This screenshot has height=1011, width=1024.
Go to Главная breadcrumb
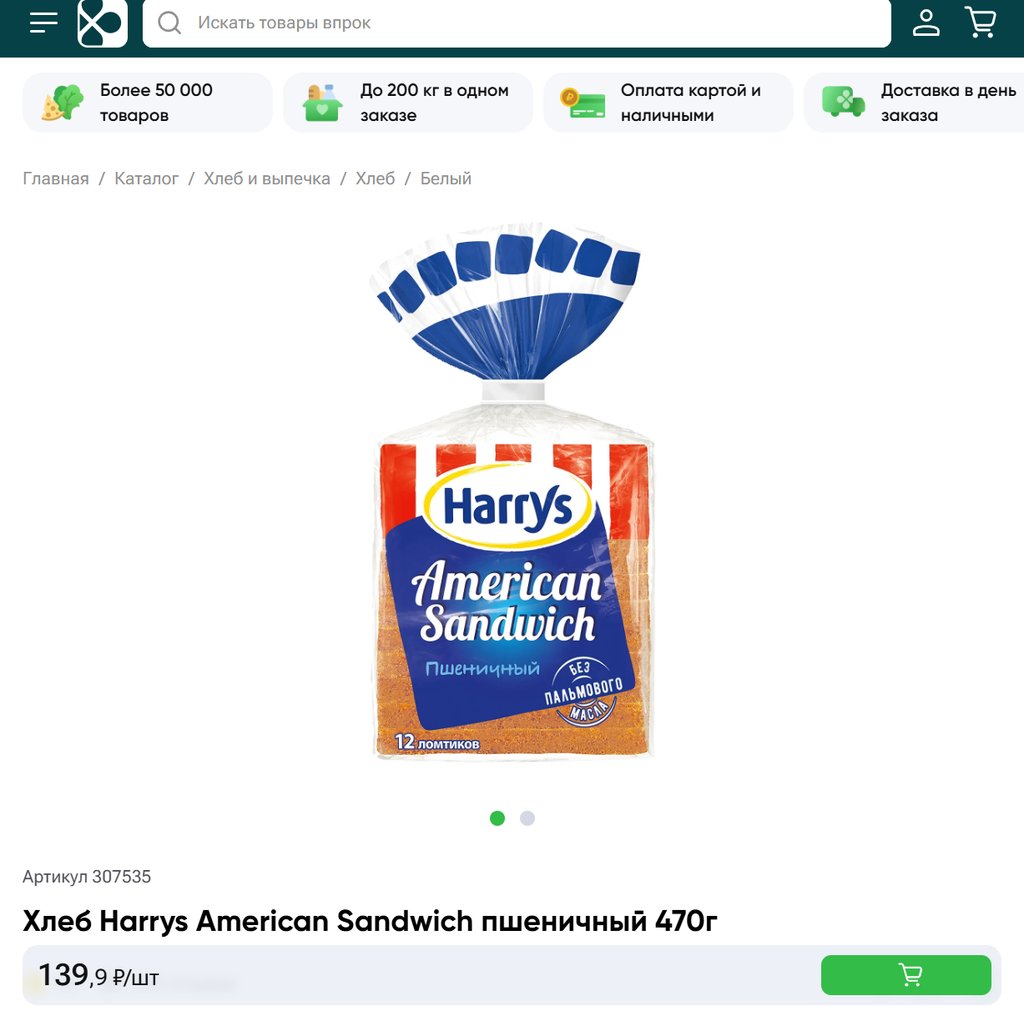coord(56,178)
